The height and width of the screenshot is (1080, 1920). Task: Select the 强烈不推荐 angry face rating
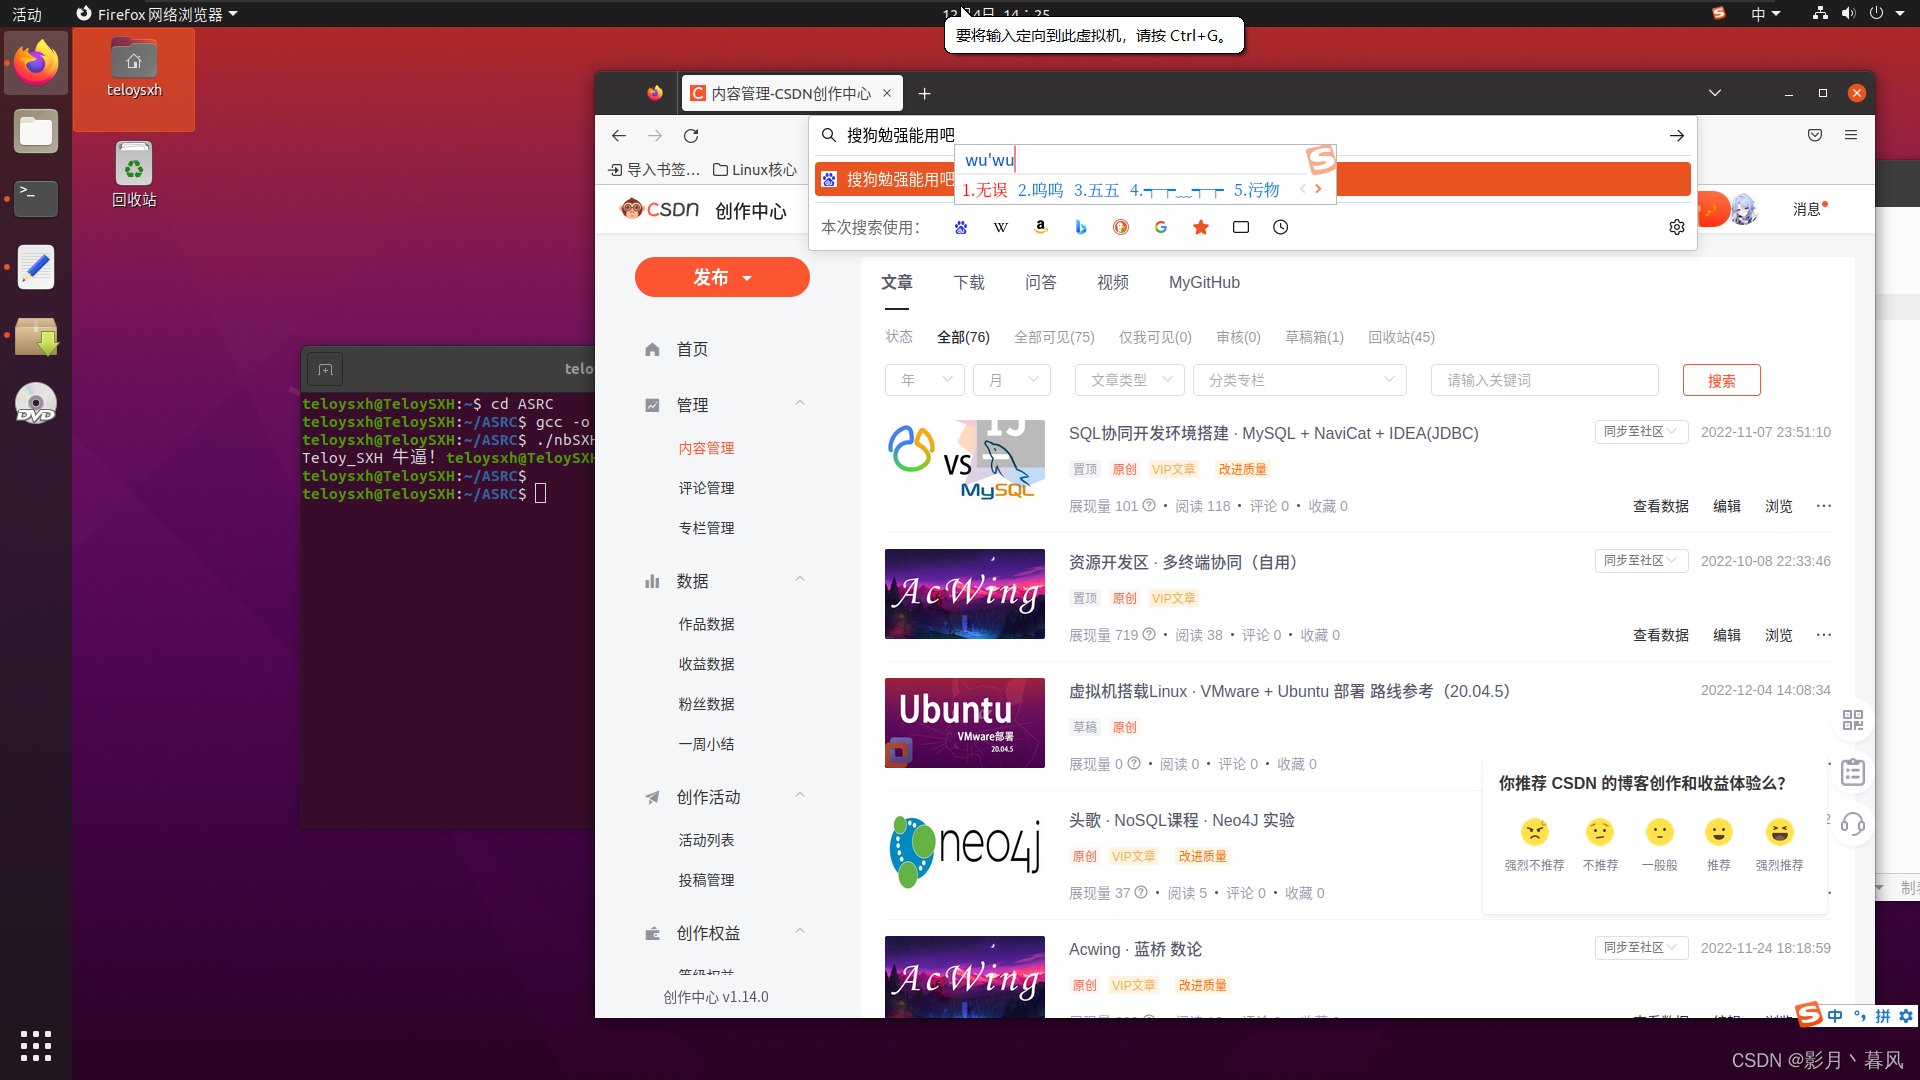[x=1534, y=832]
